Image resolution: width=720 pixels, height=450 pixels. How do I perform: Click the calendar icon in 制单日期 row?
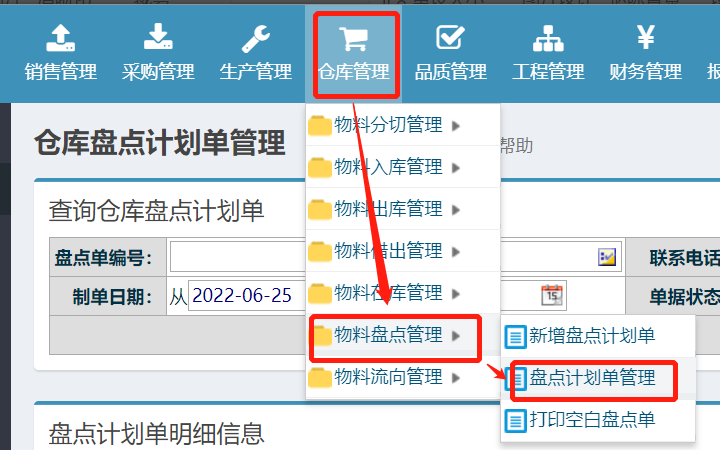552,295
